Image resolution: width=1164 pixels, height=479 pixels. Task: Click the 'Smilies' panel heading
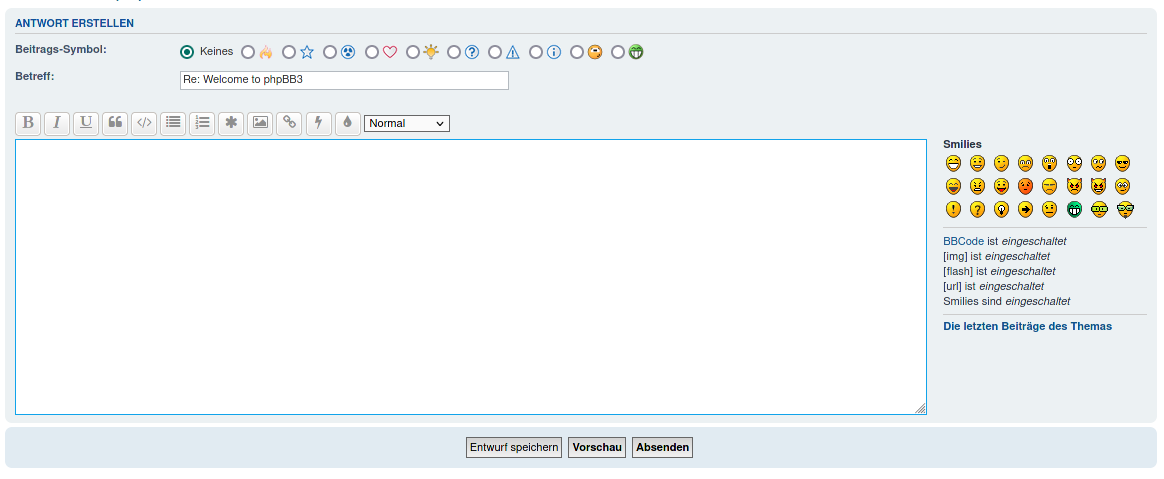tap(962, 144)
